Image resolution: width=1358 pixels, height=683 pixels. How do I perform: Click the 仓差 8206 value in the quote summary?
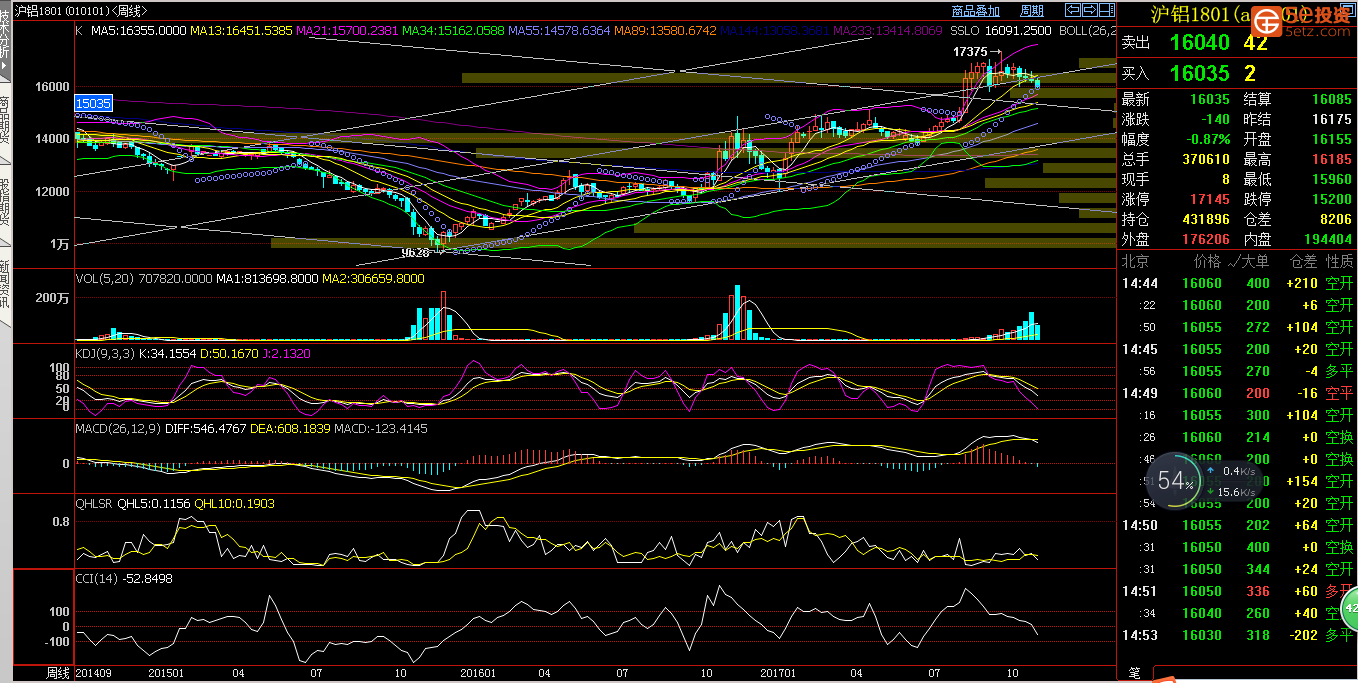pyautogui.click(x=1335, y=219)
